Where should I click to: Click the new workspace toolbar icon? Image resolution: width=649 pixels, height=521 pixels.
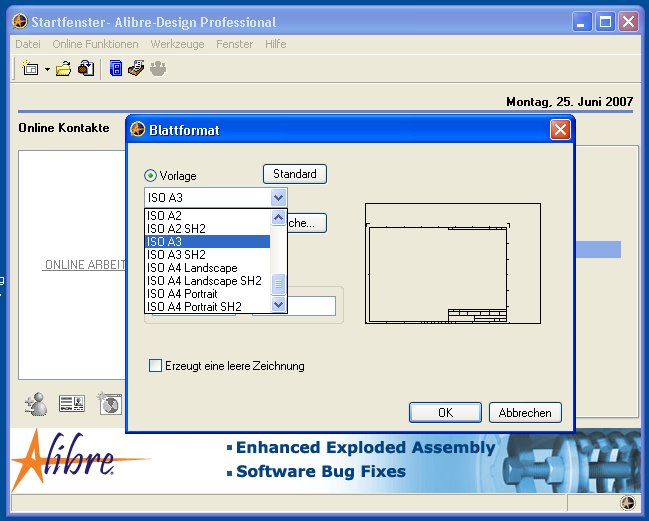(30, 68)
